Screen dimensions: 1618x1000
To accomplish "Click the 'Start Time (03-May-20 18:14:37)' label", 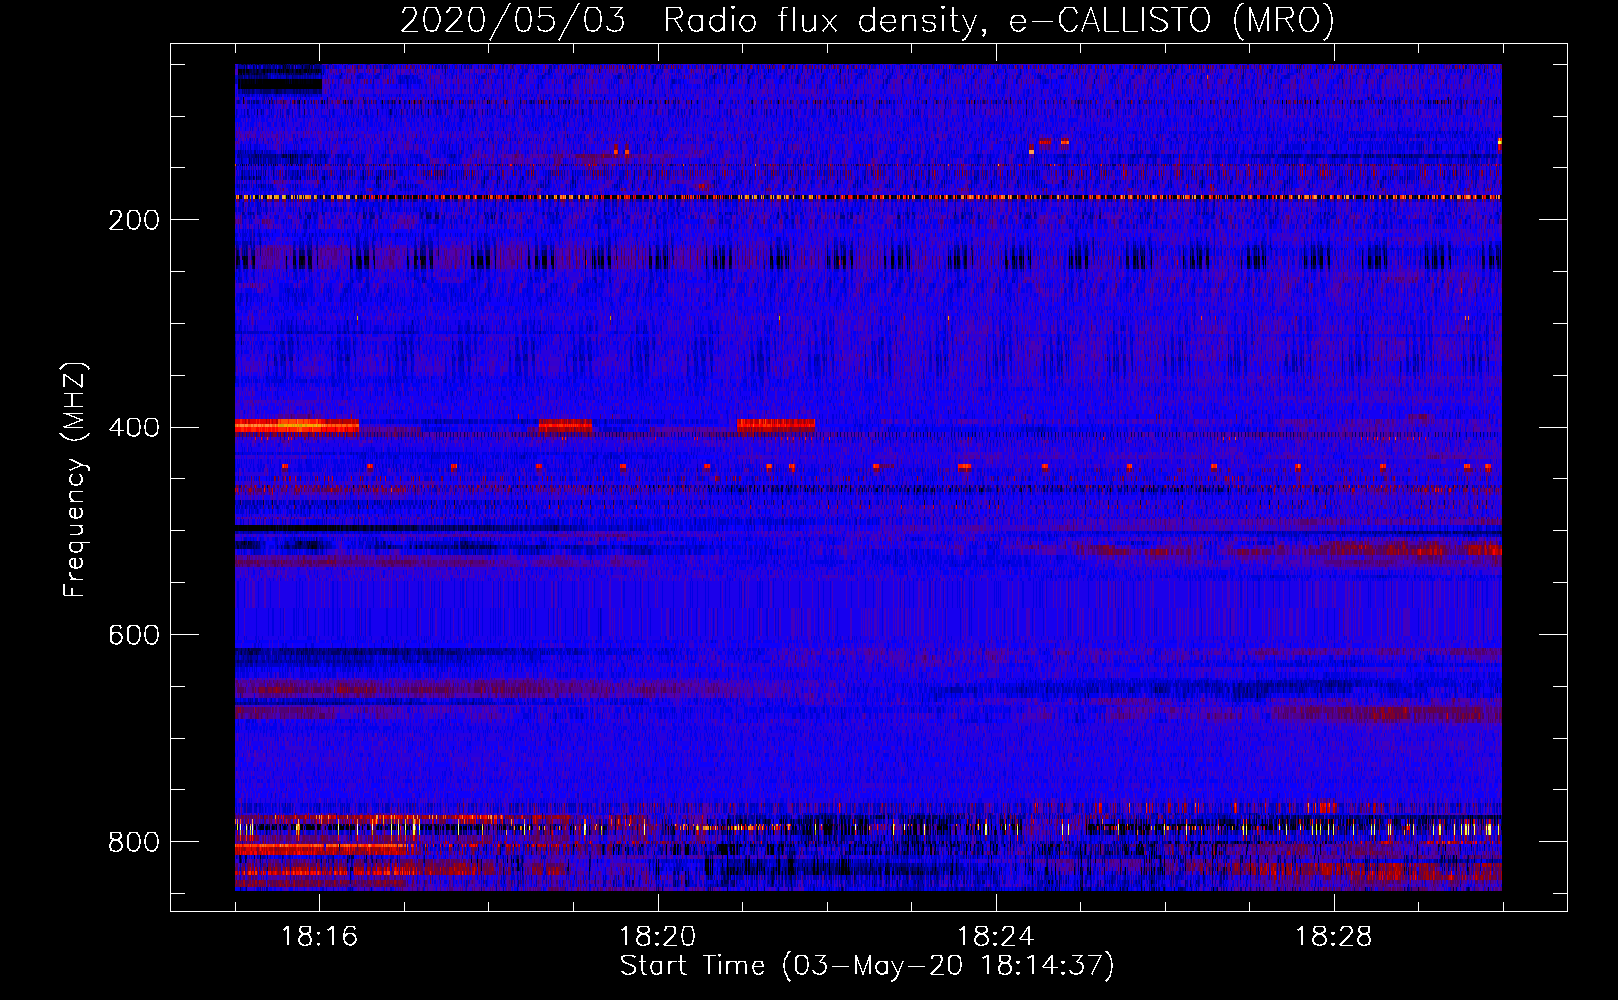I will (x=867, y=966).
